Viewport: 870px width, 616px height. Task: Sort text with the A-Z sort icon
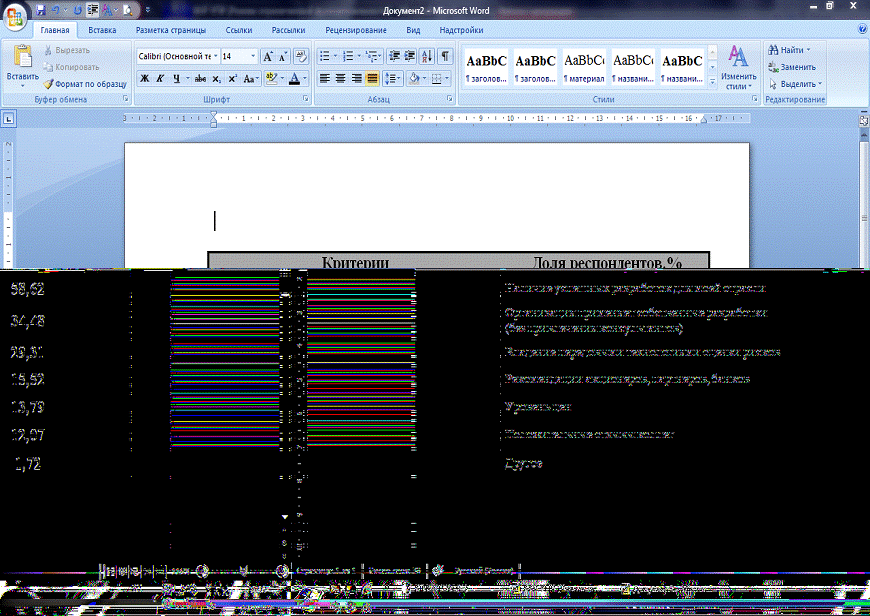click(427, 56)
